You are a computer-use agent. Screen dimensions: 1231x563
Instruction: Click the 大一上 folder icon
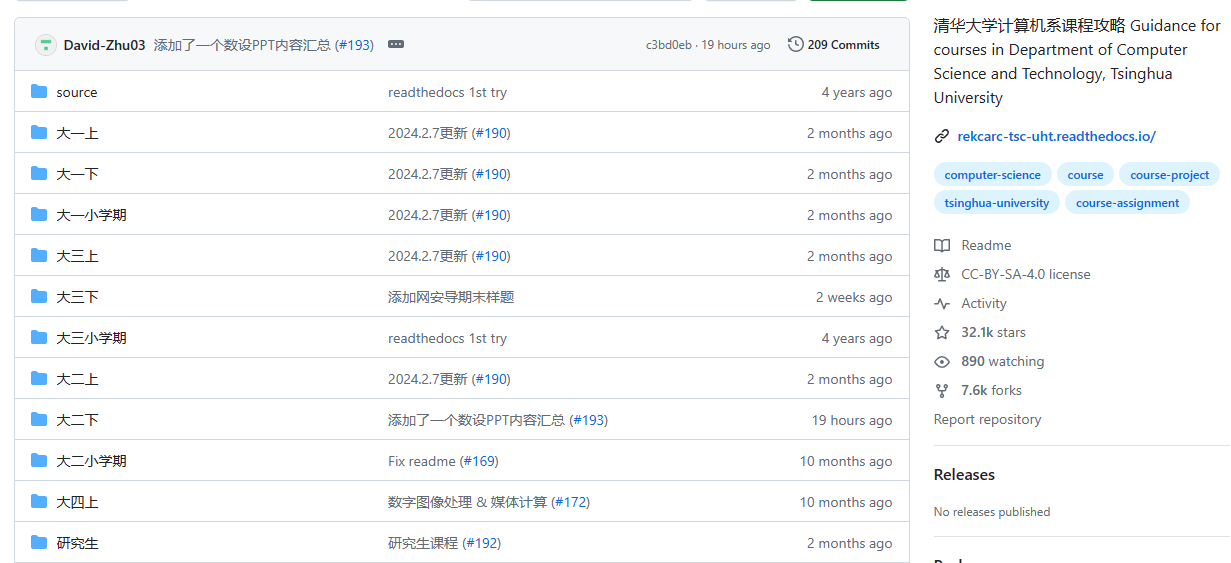click(39, 133)
